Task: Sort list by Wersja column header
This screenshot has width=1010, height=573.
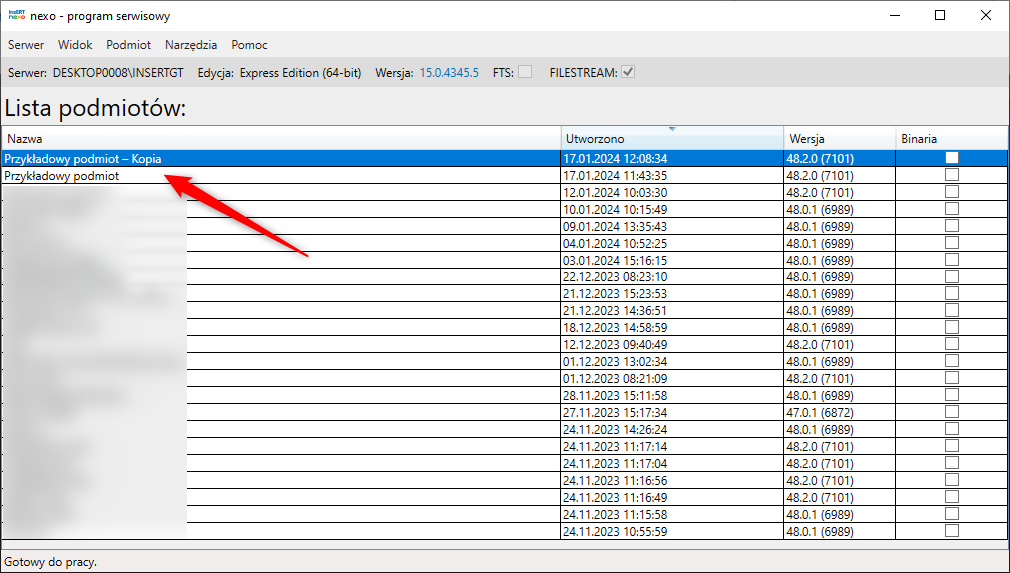Action: click(839, 138)
